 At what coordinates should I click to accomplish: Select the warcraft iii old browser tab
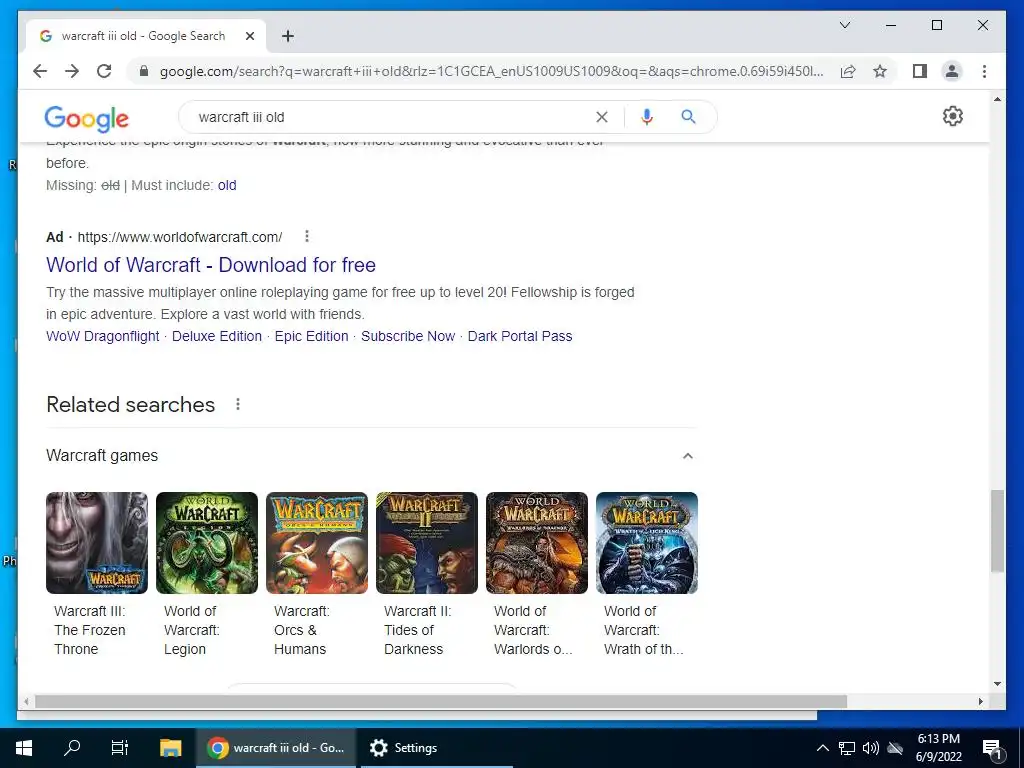tap(146, 36)
